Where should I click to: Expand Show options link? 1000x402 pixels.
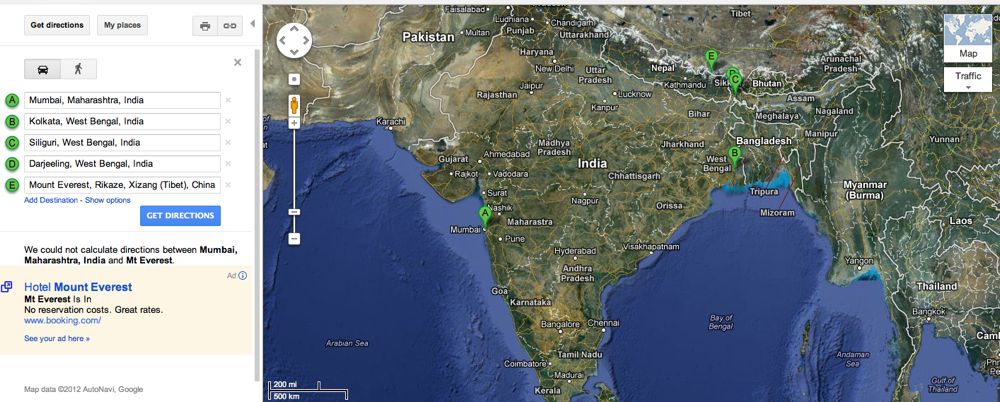click(x=108, y=200)
